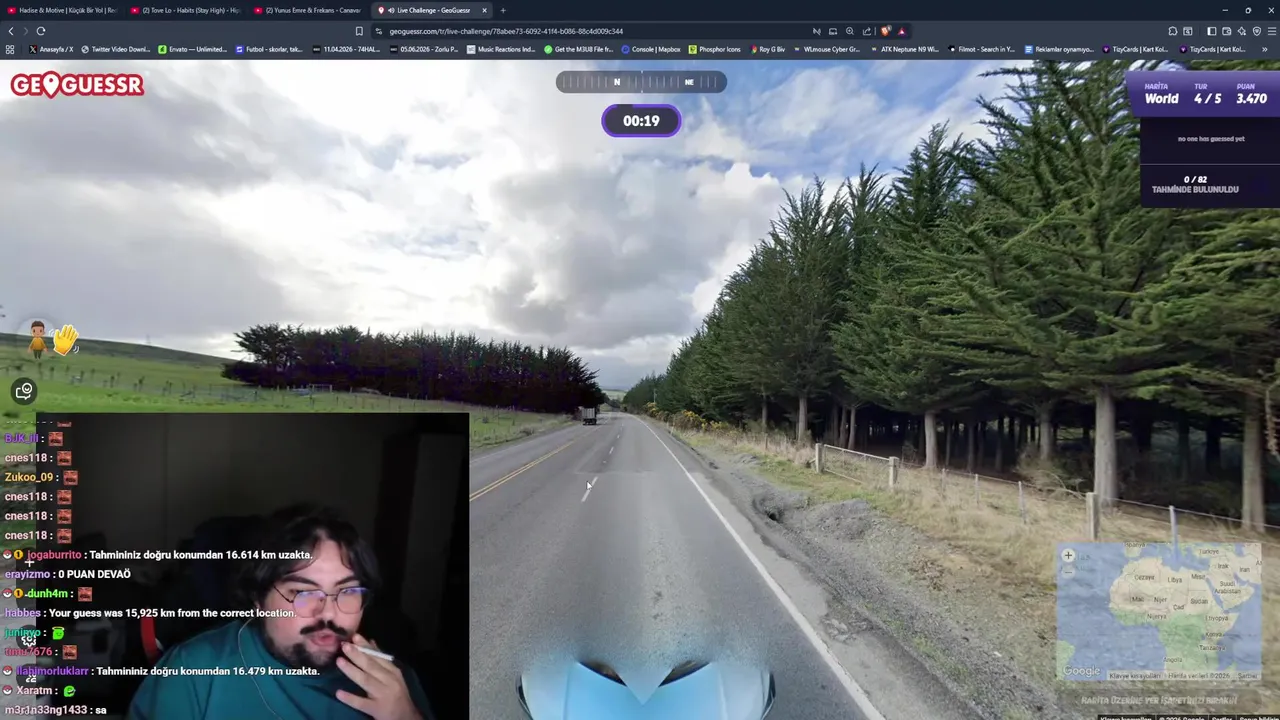Click the Brave Rewards triangle icon
Viewport: 1280px width, 720px height.
click(x=902, y=31)
